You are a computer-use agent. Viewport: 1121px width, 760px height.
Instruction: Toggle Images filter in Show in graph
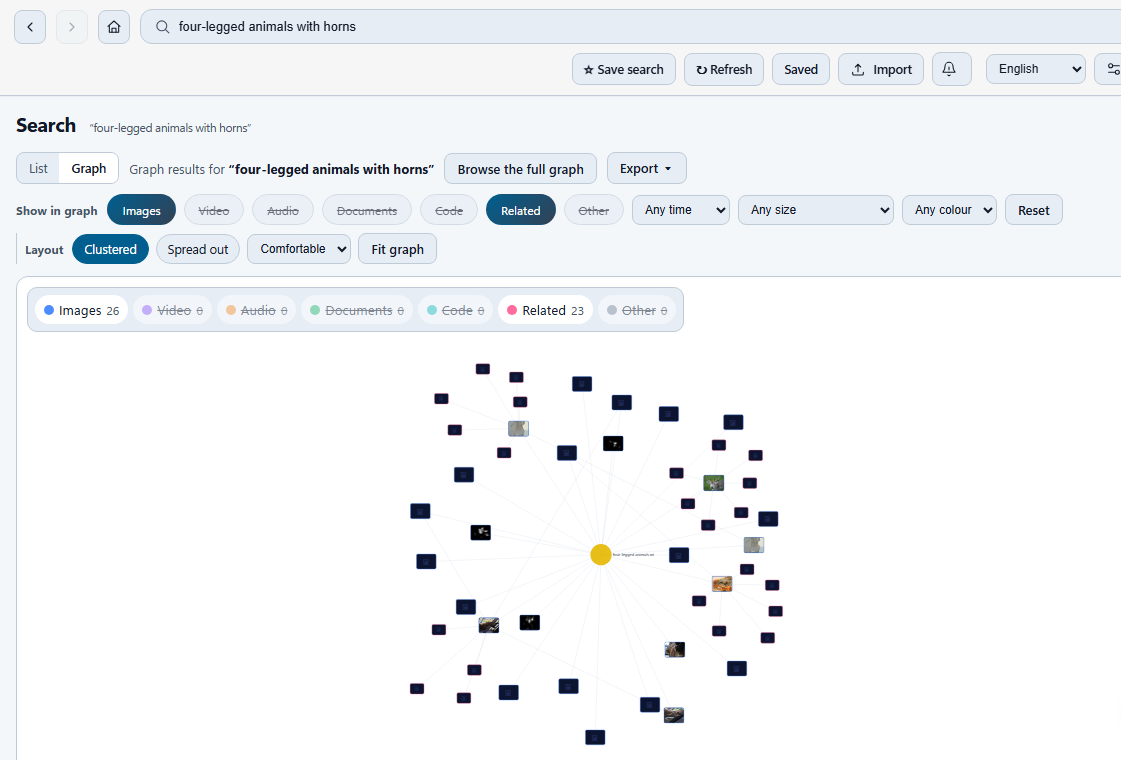pyautogui.click(x=142, y=210)
